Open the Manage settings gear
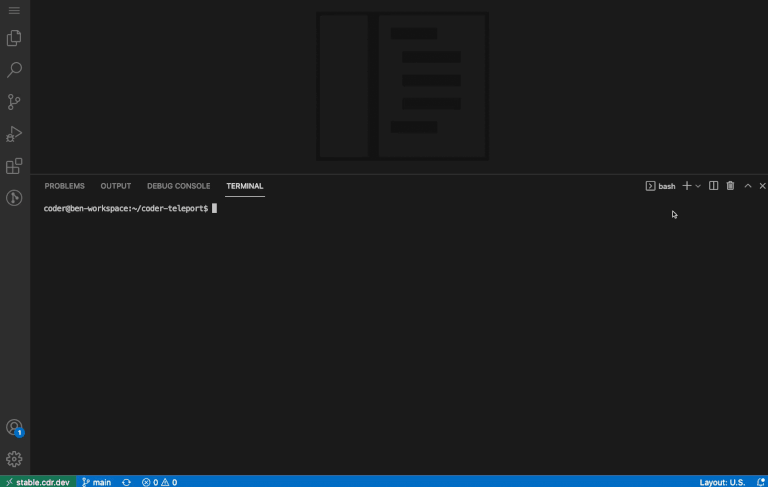The height and width of the screenshot is (487, 768). click(x=14, y=459)
